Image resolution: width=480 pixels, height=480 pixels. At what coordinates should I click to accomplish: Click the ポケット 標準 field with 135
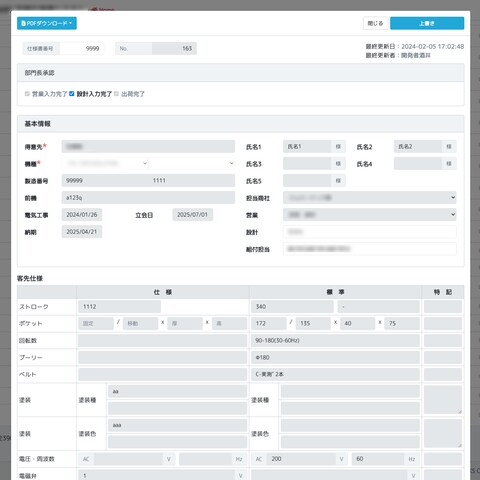[313, 323]
